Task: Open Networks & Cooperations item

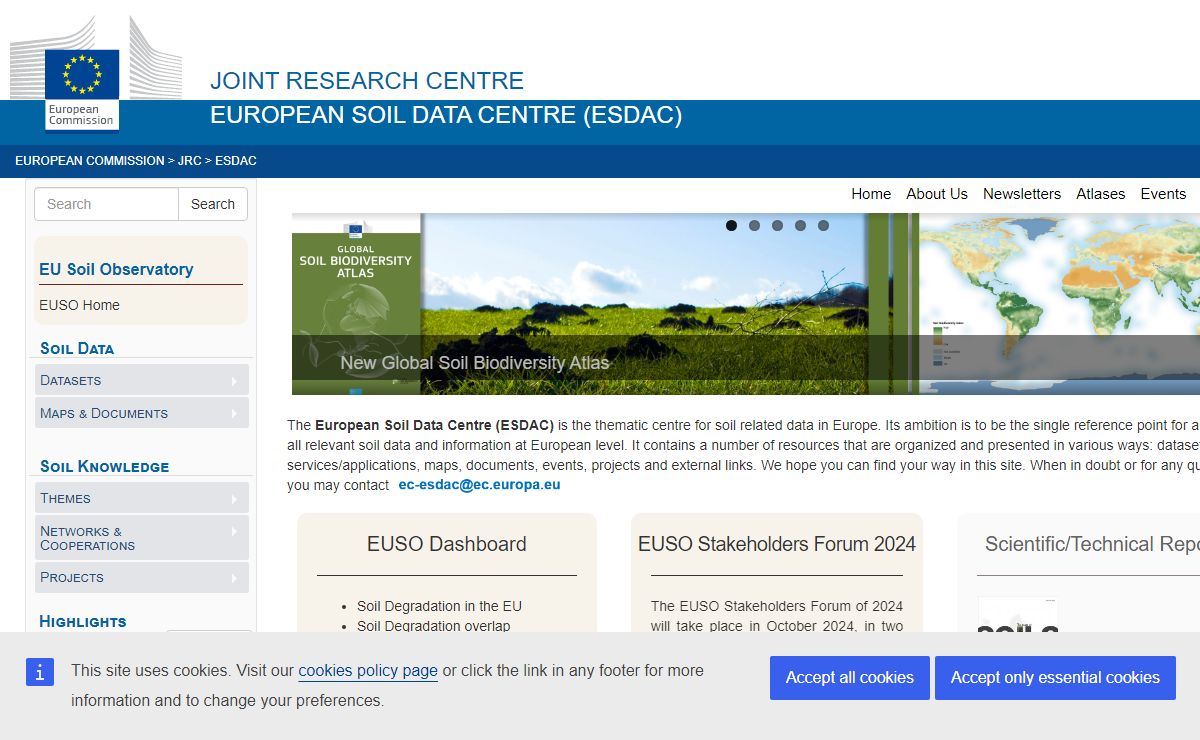Action: point(141,538)
